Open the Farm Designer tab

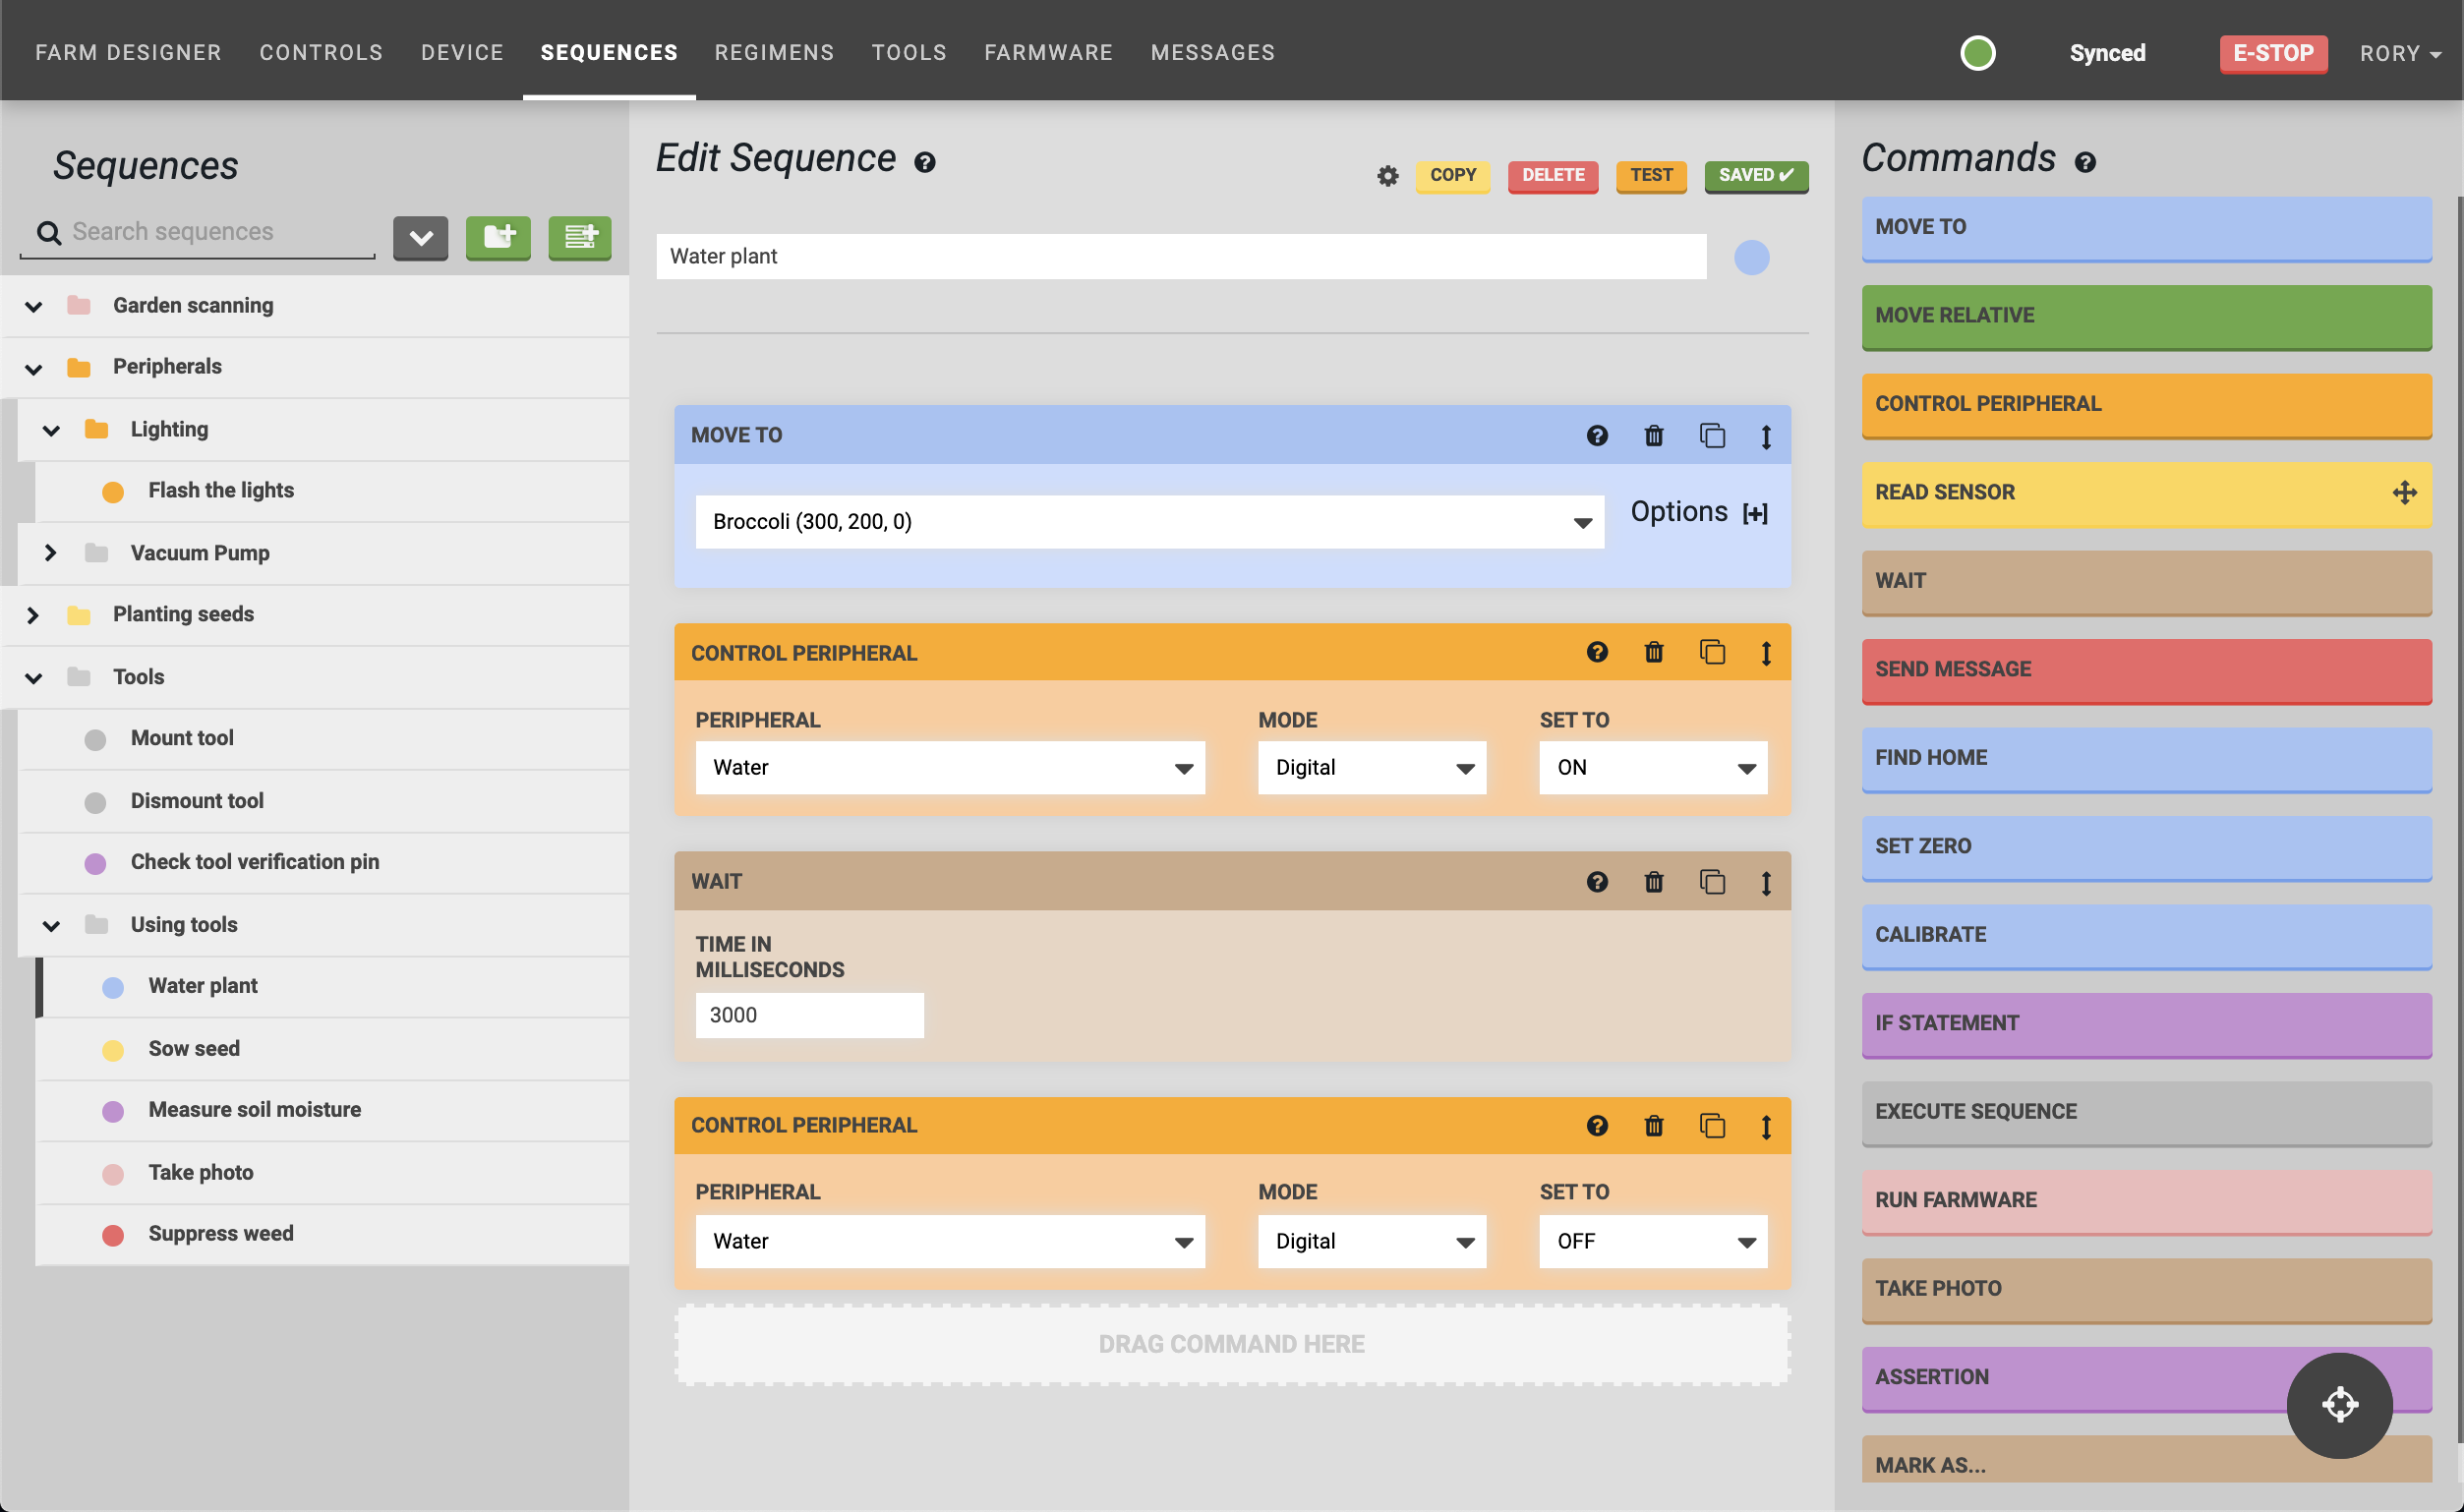pyautogui.click(x=128, y=53)
